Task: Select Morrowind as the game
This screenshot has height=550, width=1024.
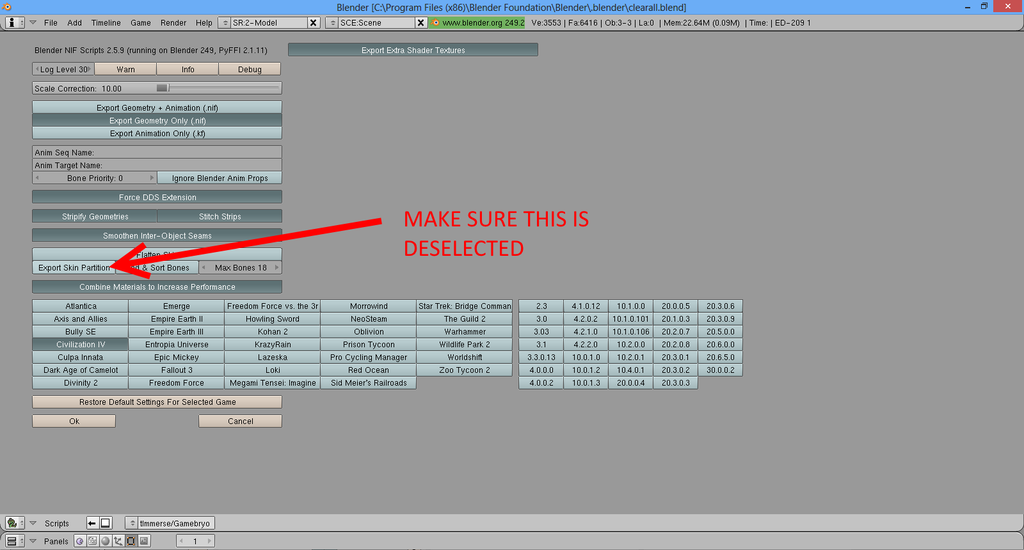Action: (x=368, y=306)
